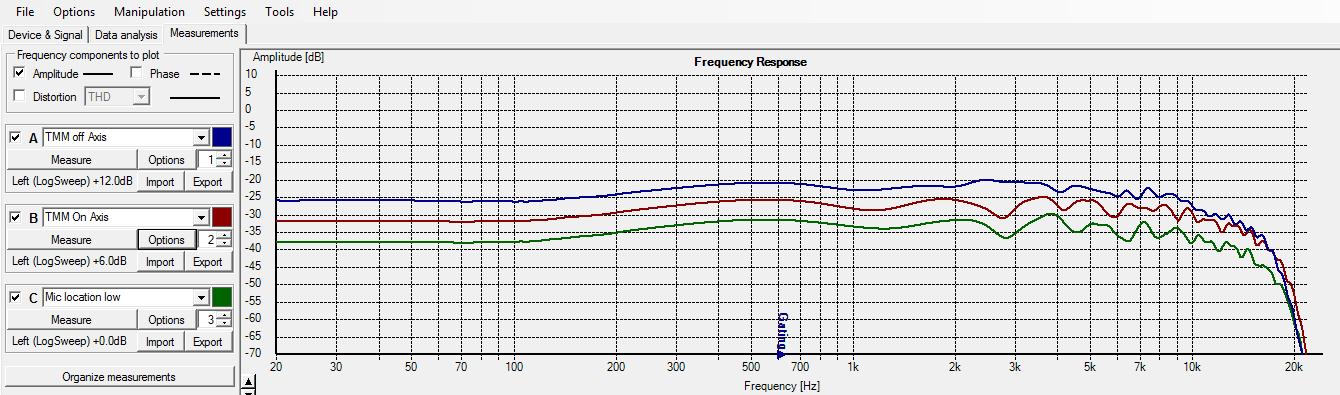Viewport: 1340px width, 395px height.
Task: Click the 'TMM off Axis' name field
Action: [118, 137]
